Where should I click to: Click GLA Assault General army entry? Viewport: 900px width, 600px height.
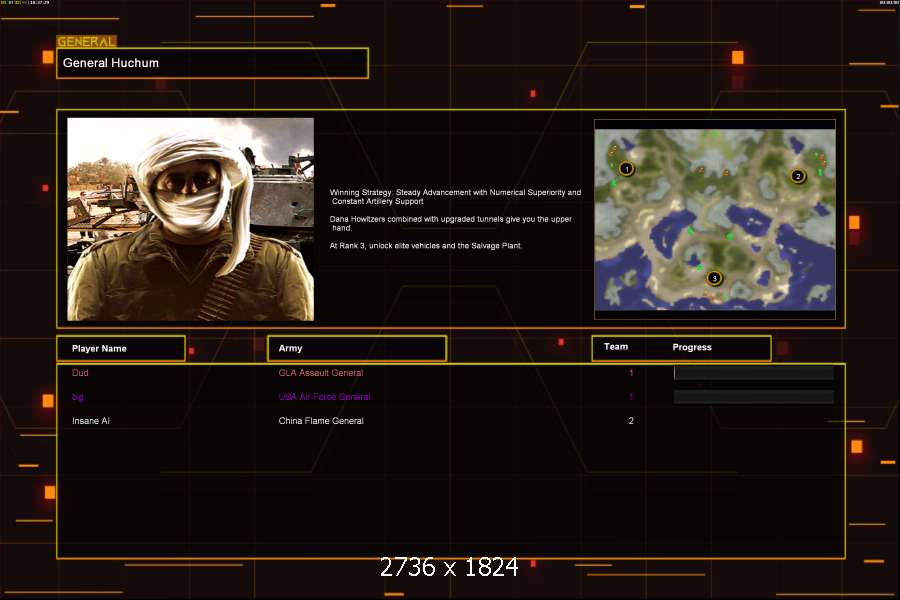tap(320, 373)
